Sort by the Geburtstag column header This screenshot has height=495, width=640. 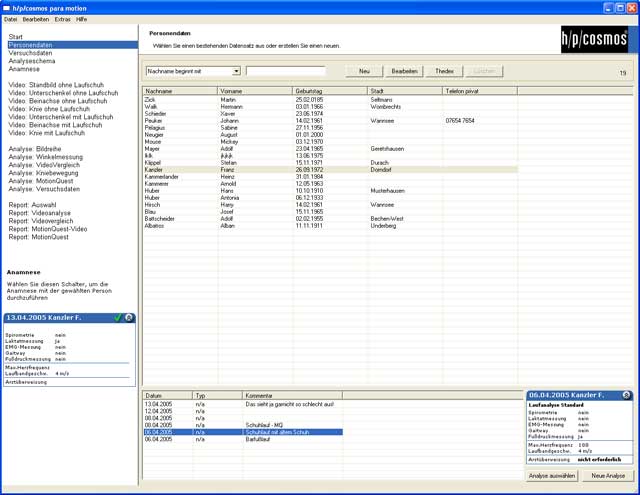click(x=330, y=91)
